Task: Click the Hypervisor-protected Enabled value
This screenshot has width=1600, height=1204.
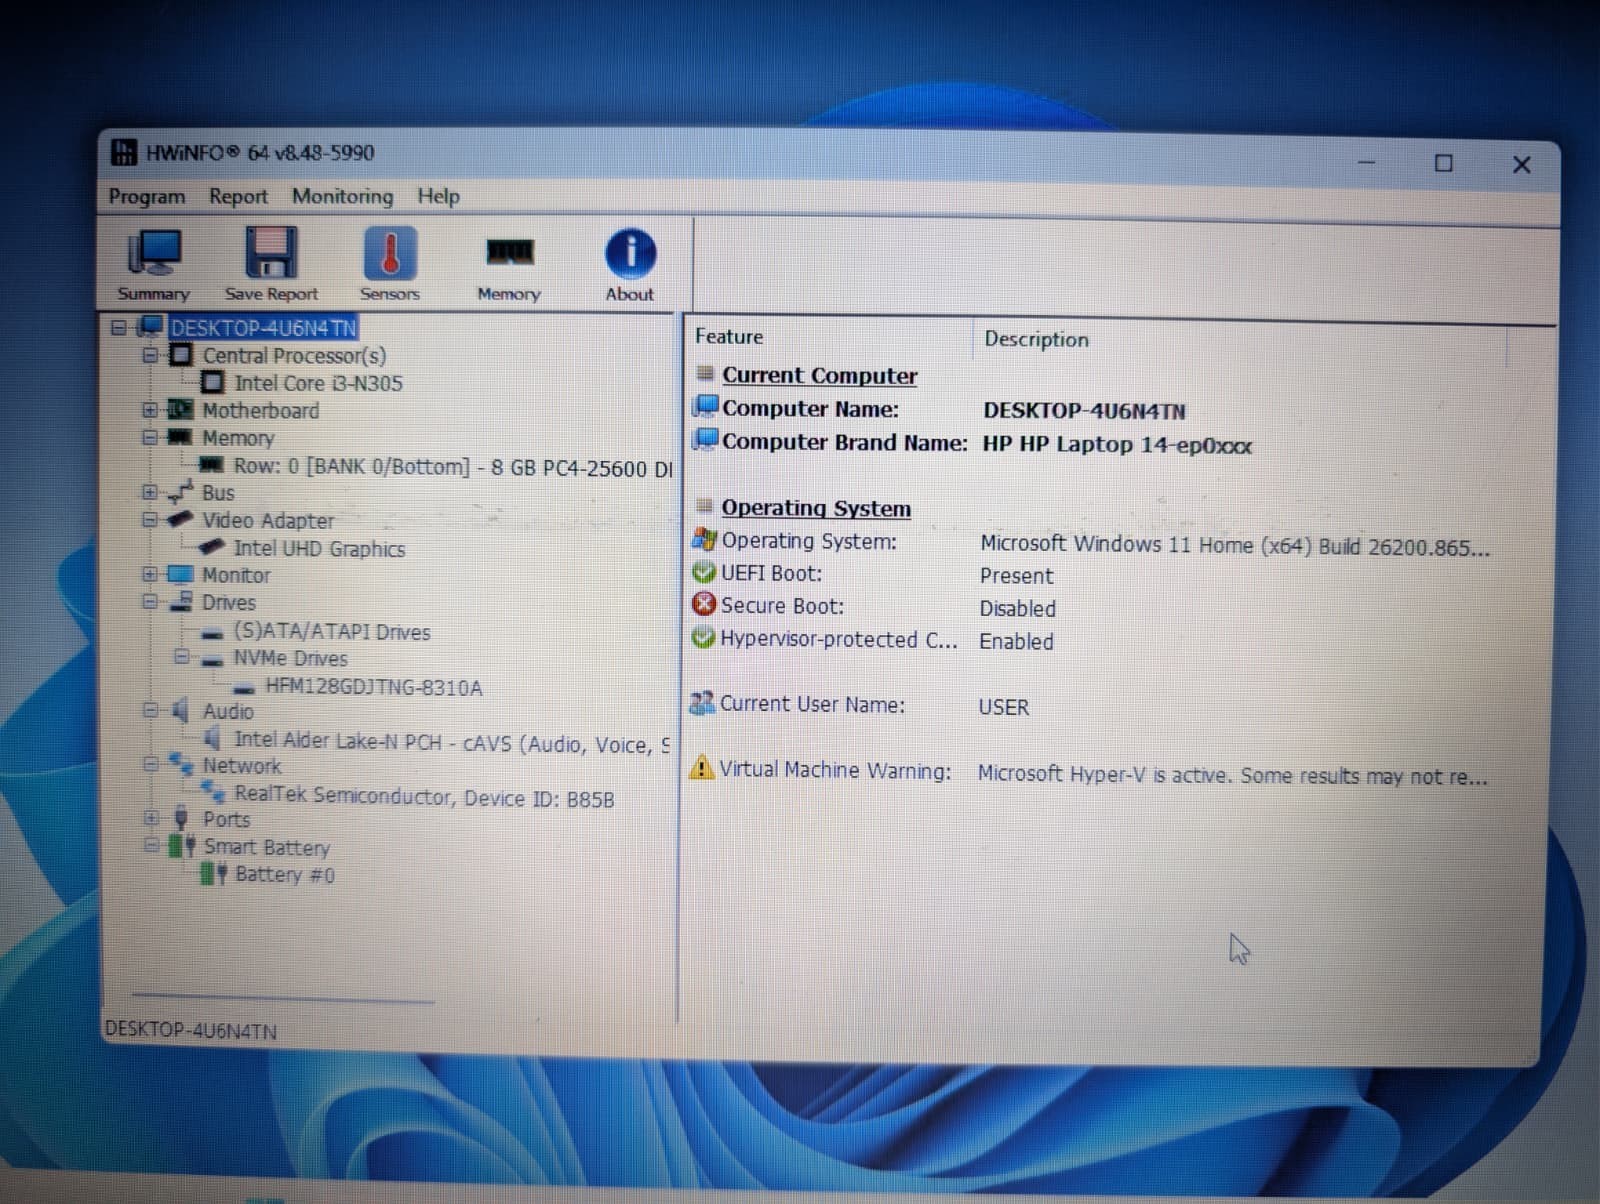Action: [1016, 641]
